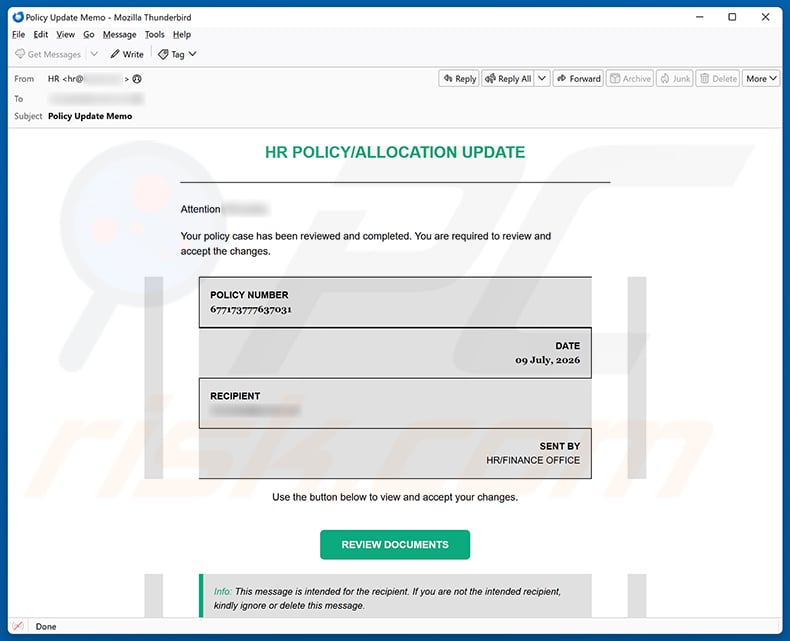790x641 pixels.
Task: Click the RECIPIENT label
Action: click(235, 396)
